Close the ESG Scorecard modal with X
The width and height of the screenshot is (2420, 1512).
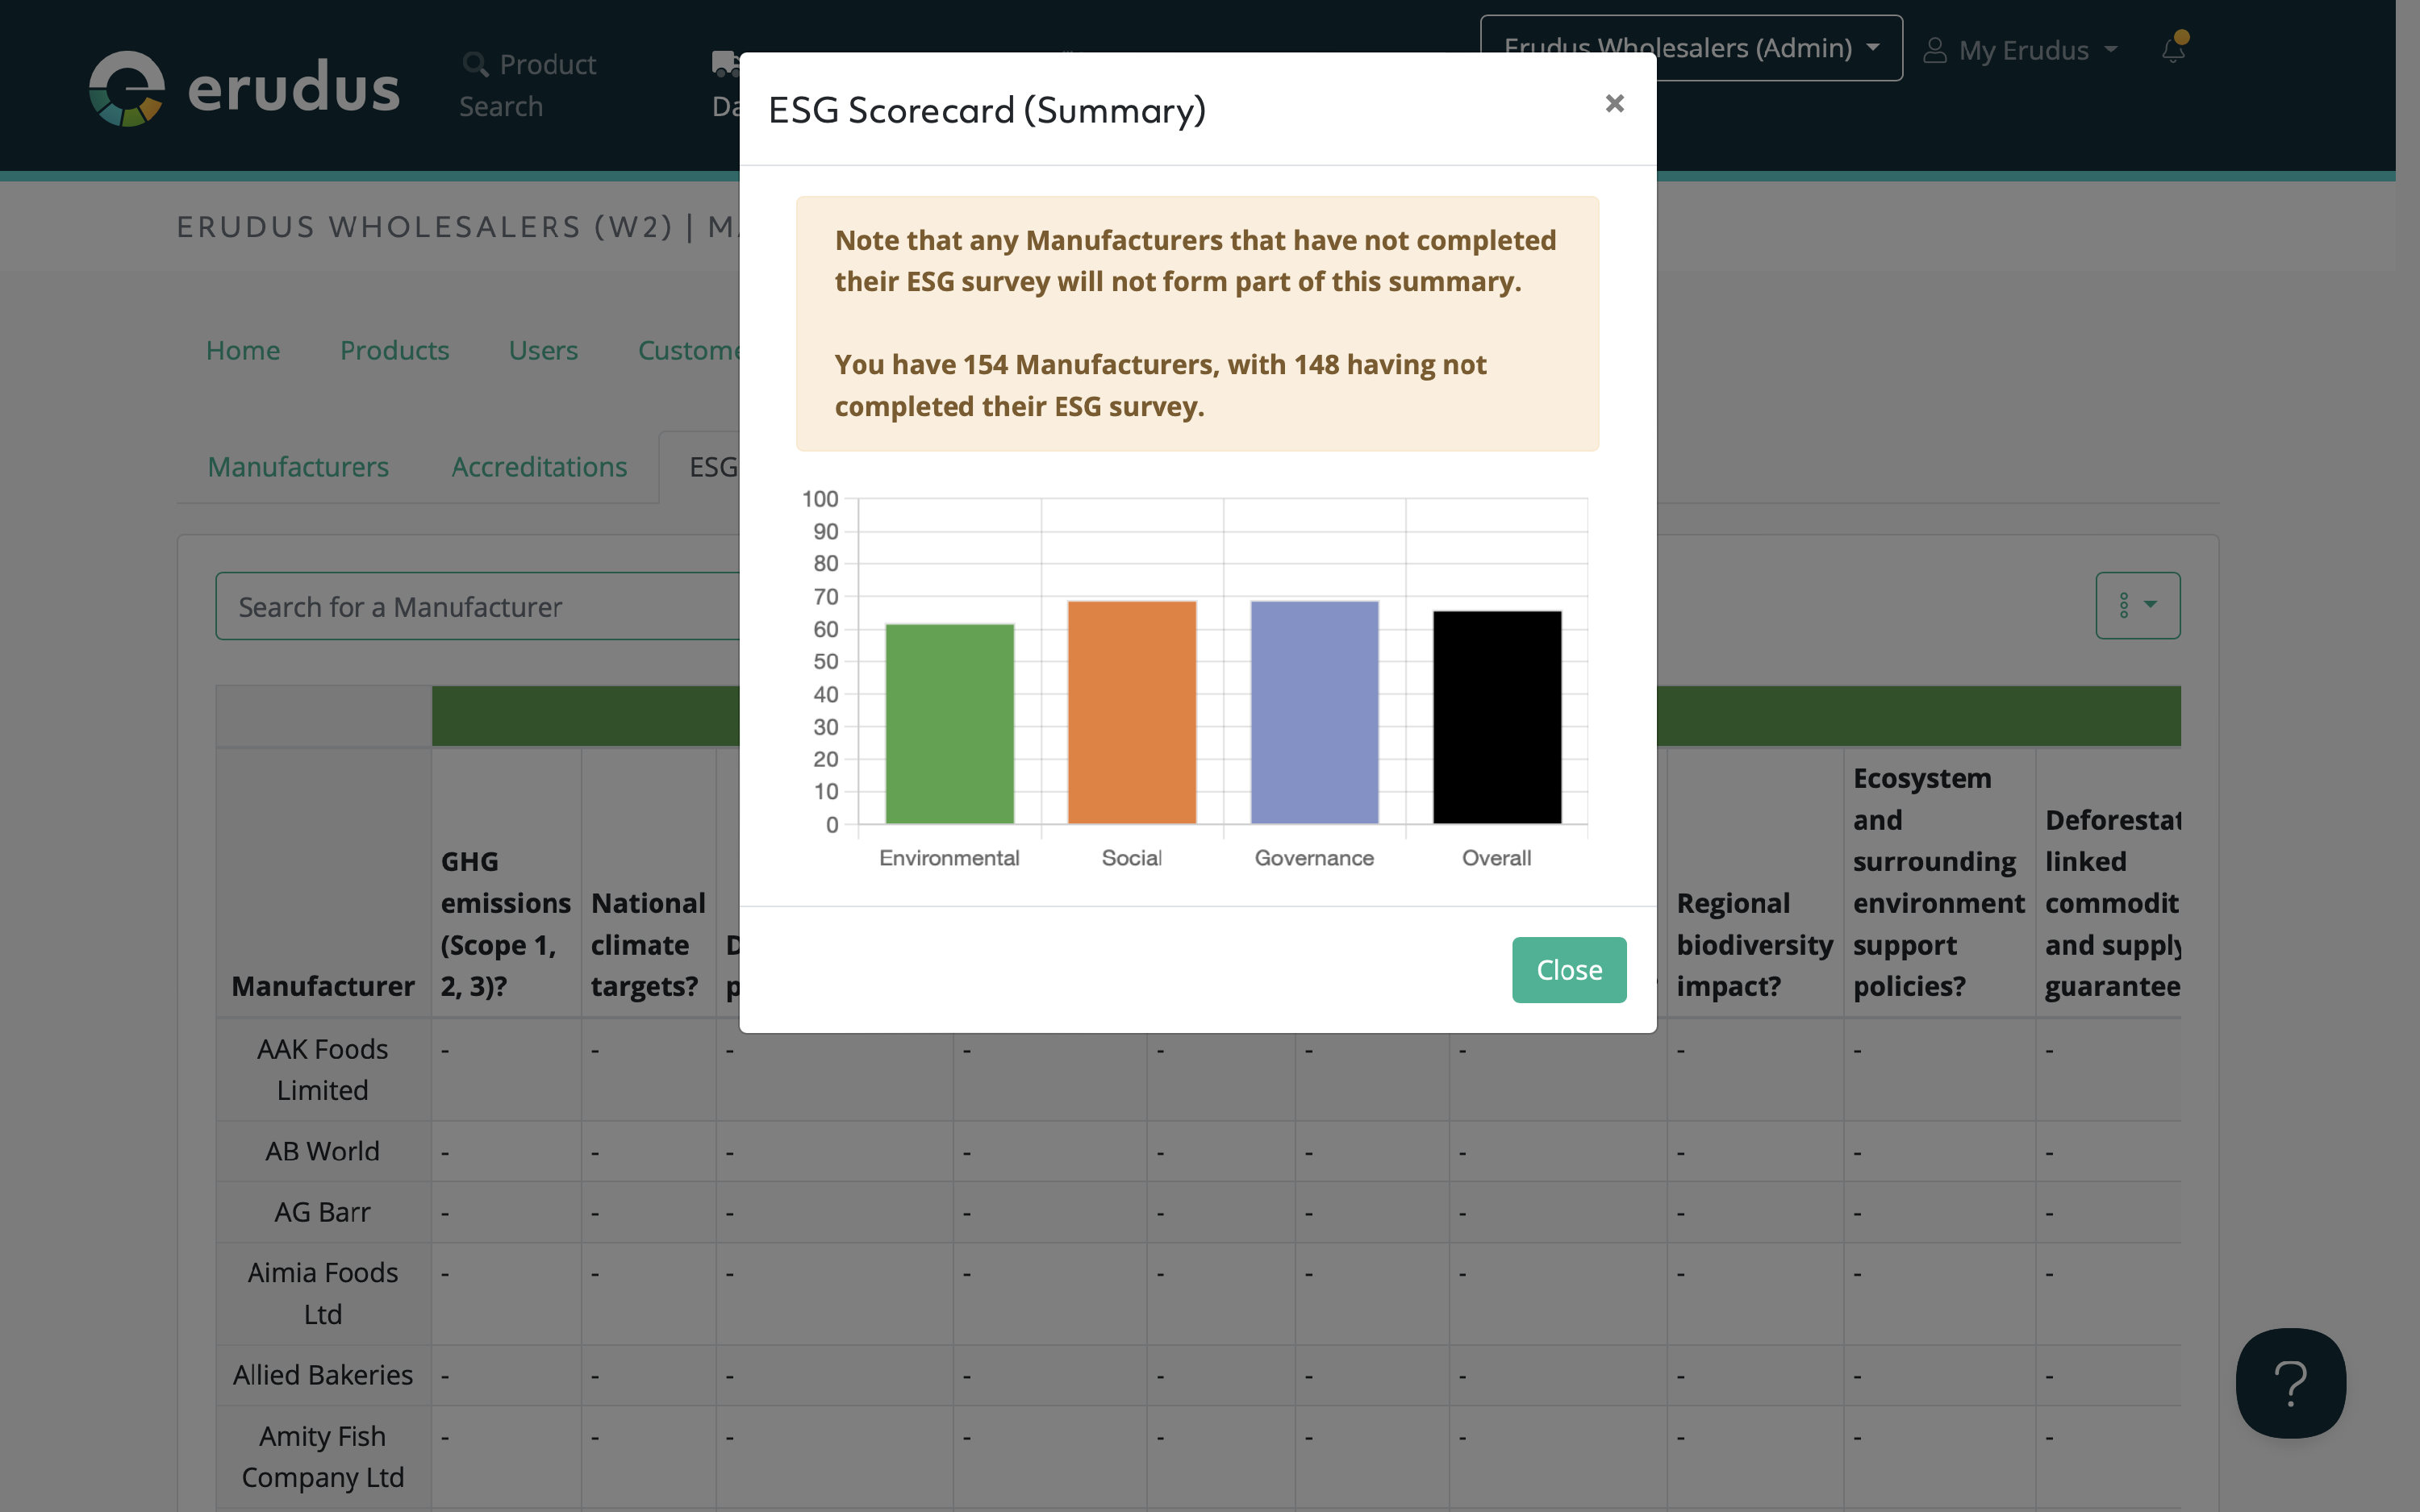point(1614,104)
